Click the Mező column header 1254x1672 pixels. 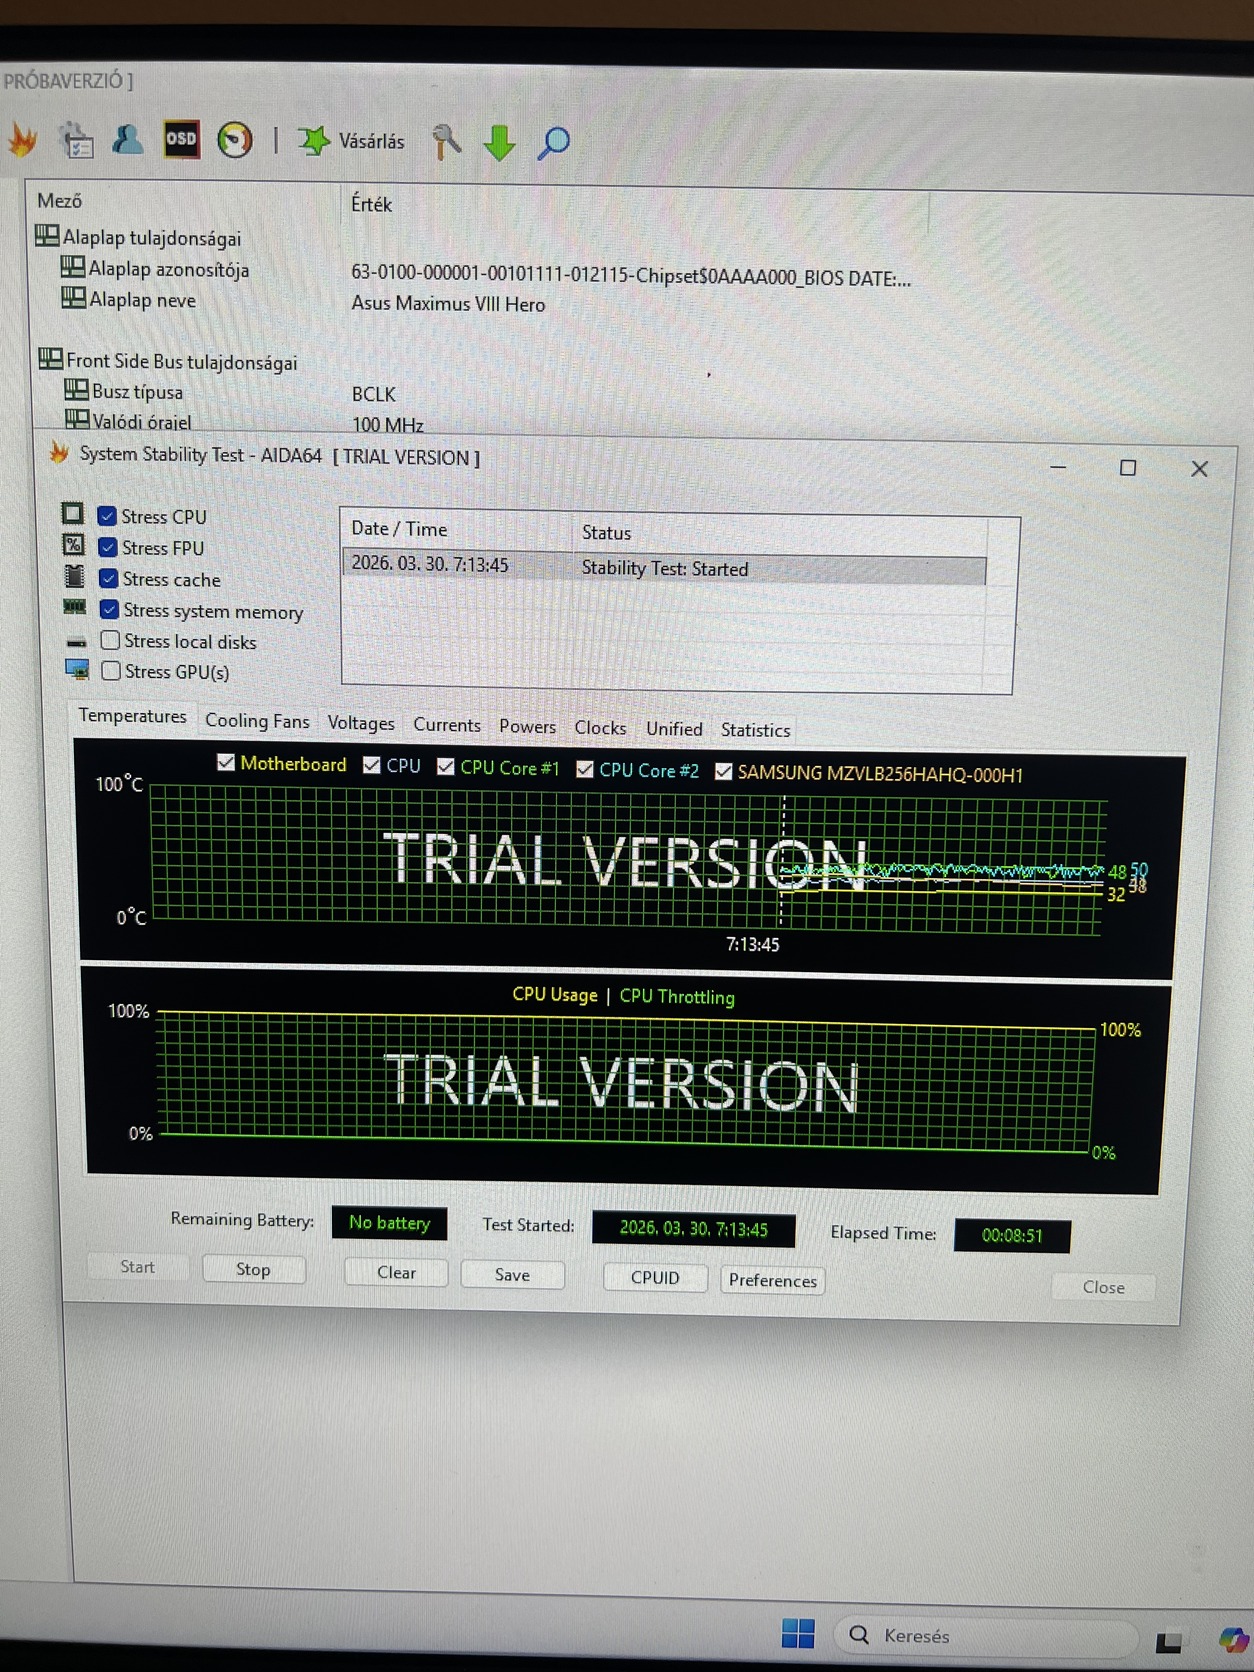click(59, 201)
